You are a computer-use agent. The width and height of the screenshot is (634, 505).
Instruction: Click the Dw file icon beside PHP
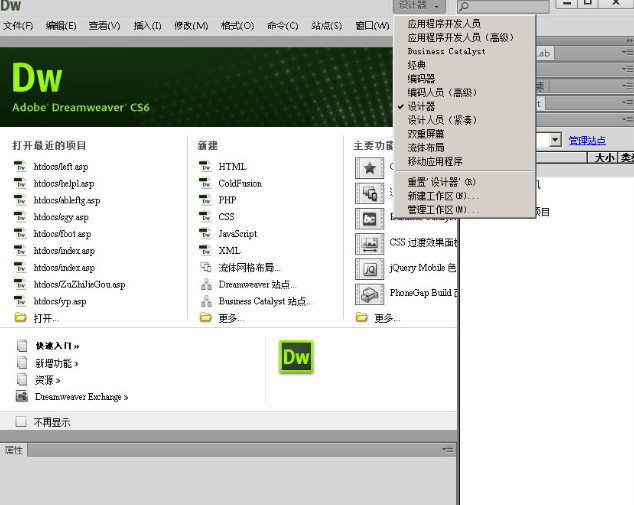(x=205, y=200)
